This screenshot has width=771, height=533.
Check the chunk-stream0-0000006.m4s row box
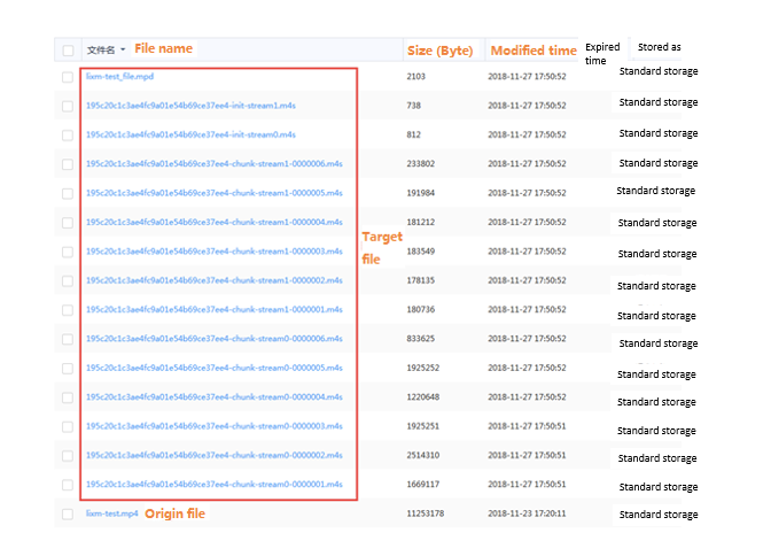[x=68, y=339]
